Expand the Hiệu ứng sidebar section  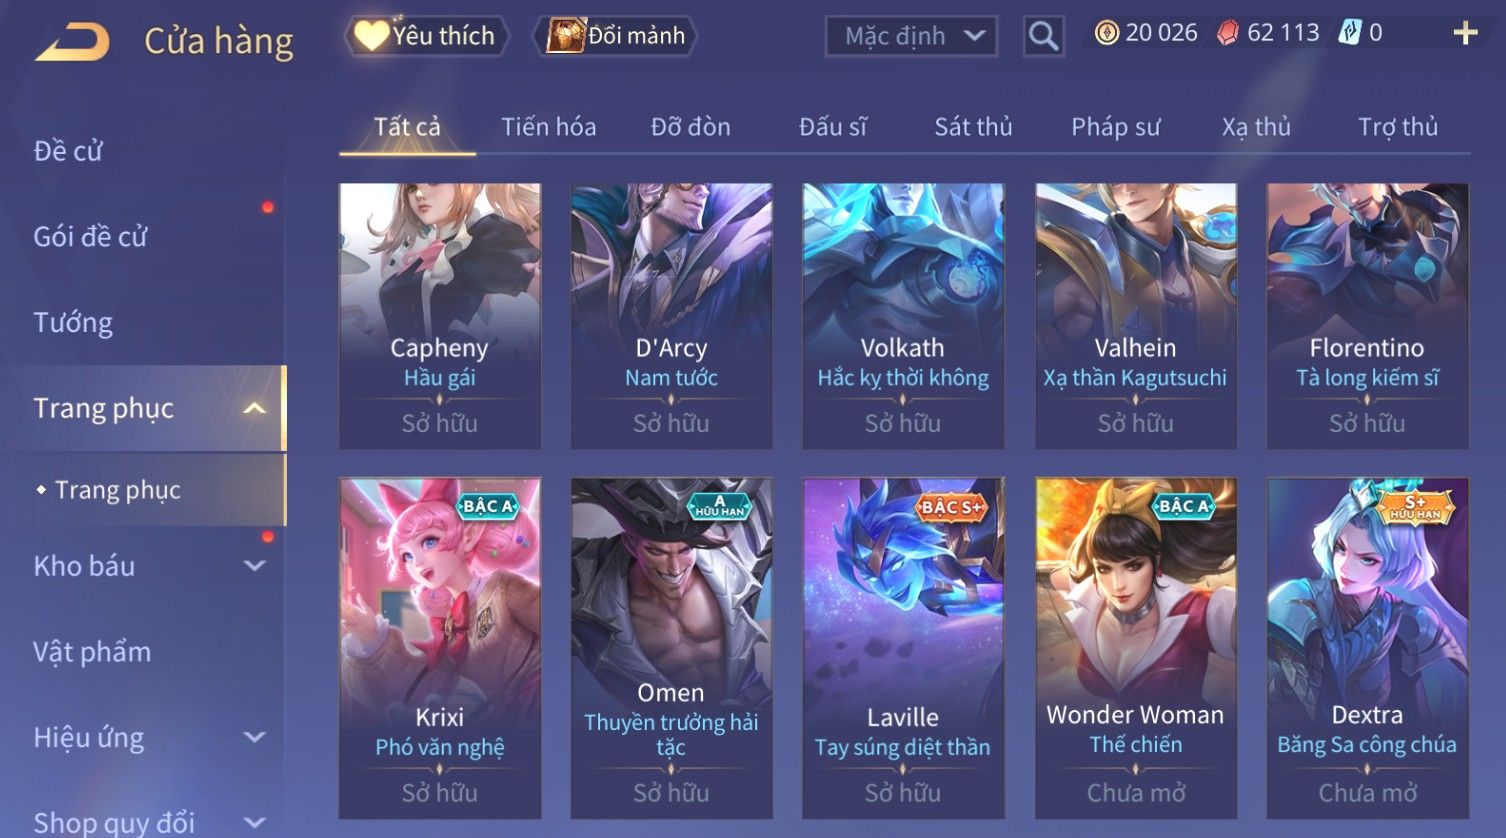tap(255, 738)
